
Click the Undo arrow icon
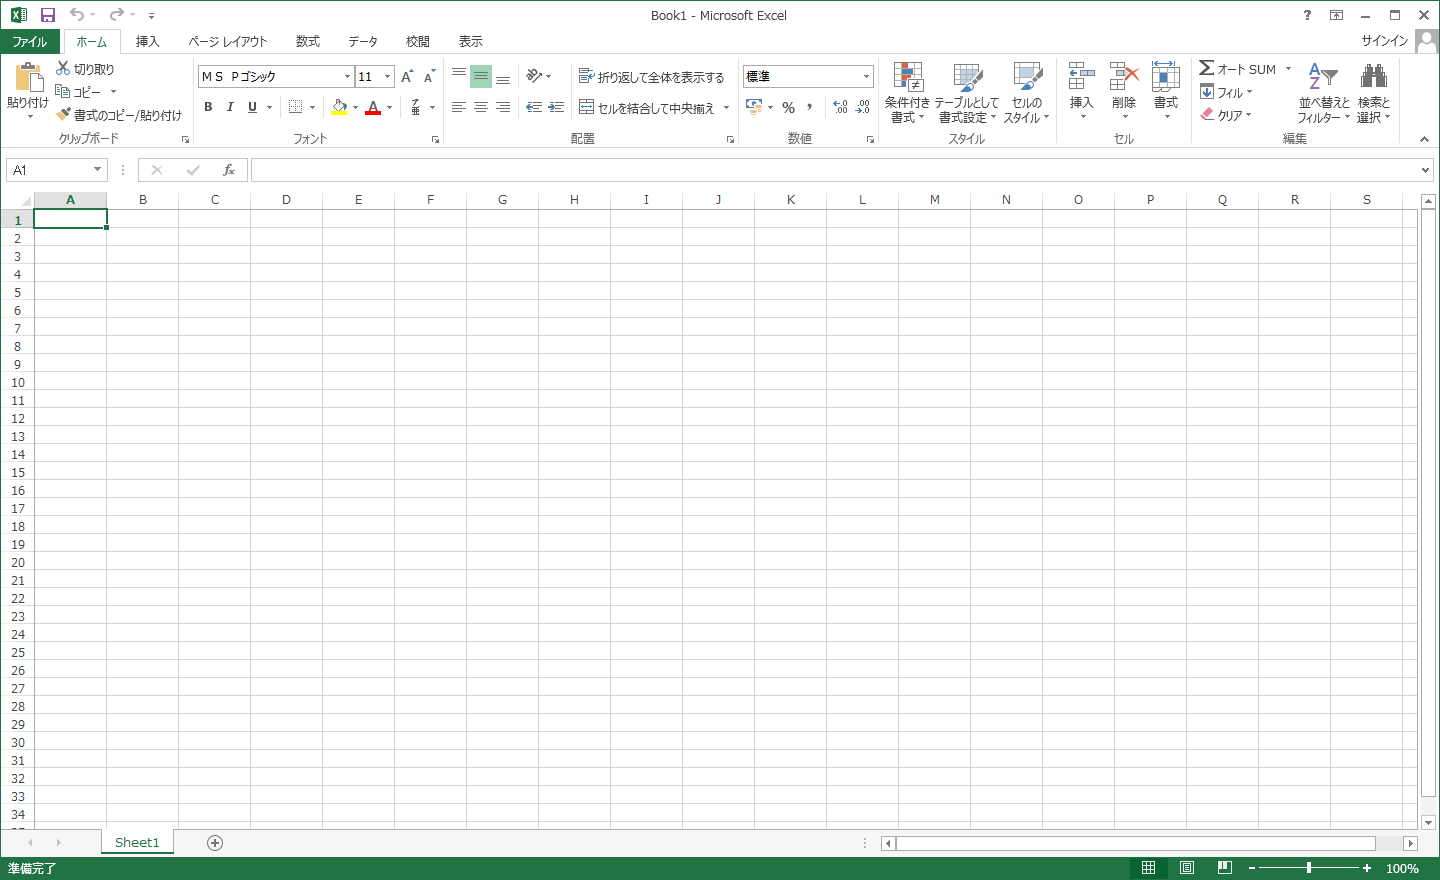coord(76,15)
